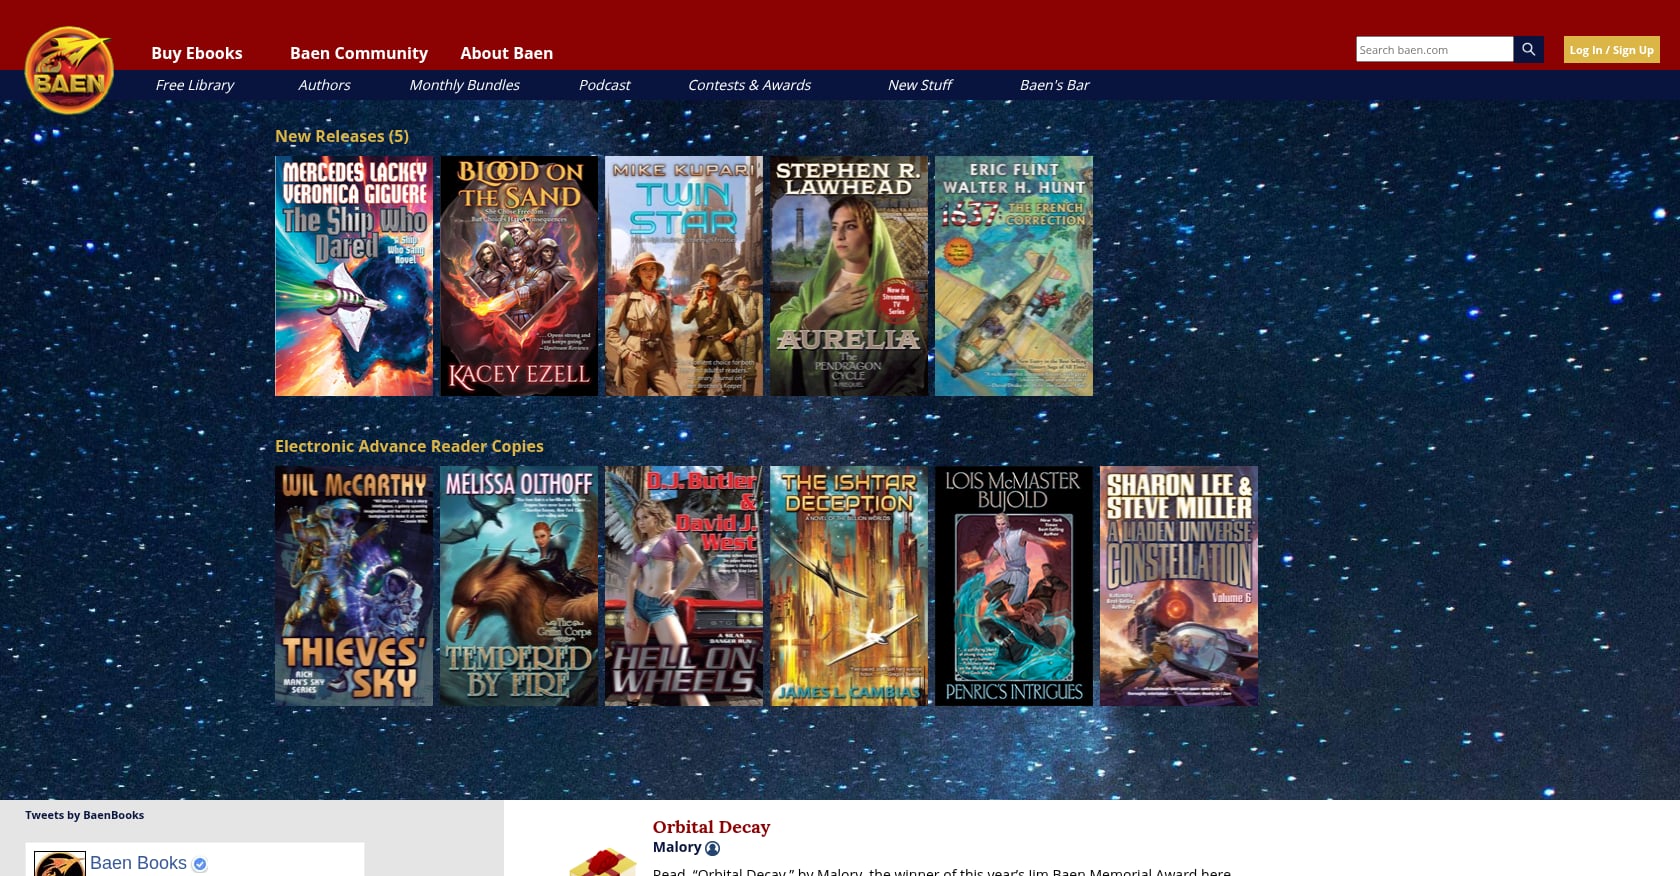
Task: Open Blood on the Sand book cover
Action: pos(519,276)
